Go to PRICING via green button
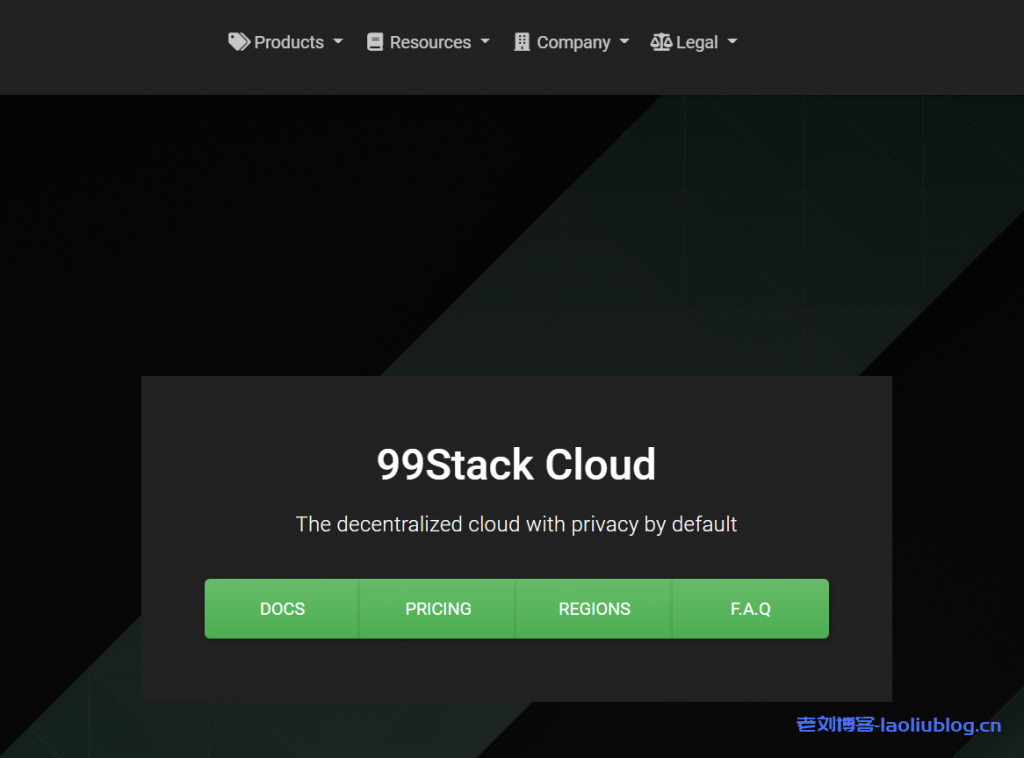 [x=438, y=608]
